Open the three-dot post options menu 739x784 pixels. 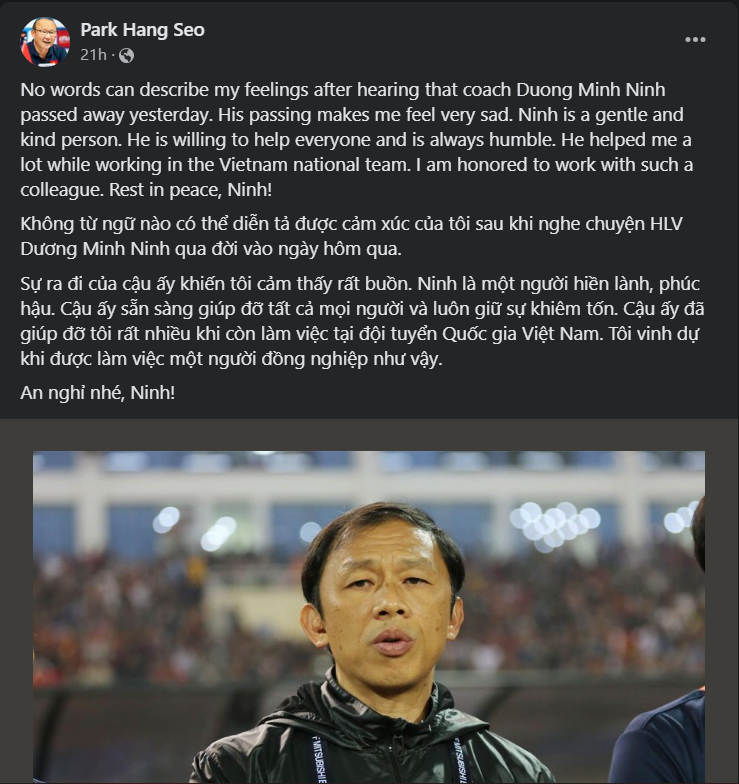[695, 40]
